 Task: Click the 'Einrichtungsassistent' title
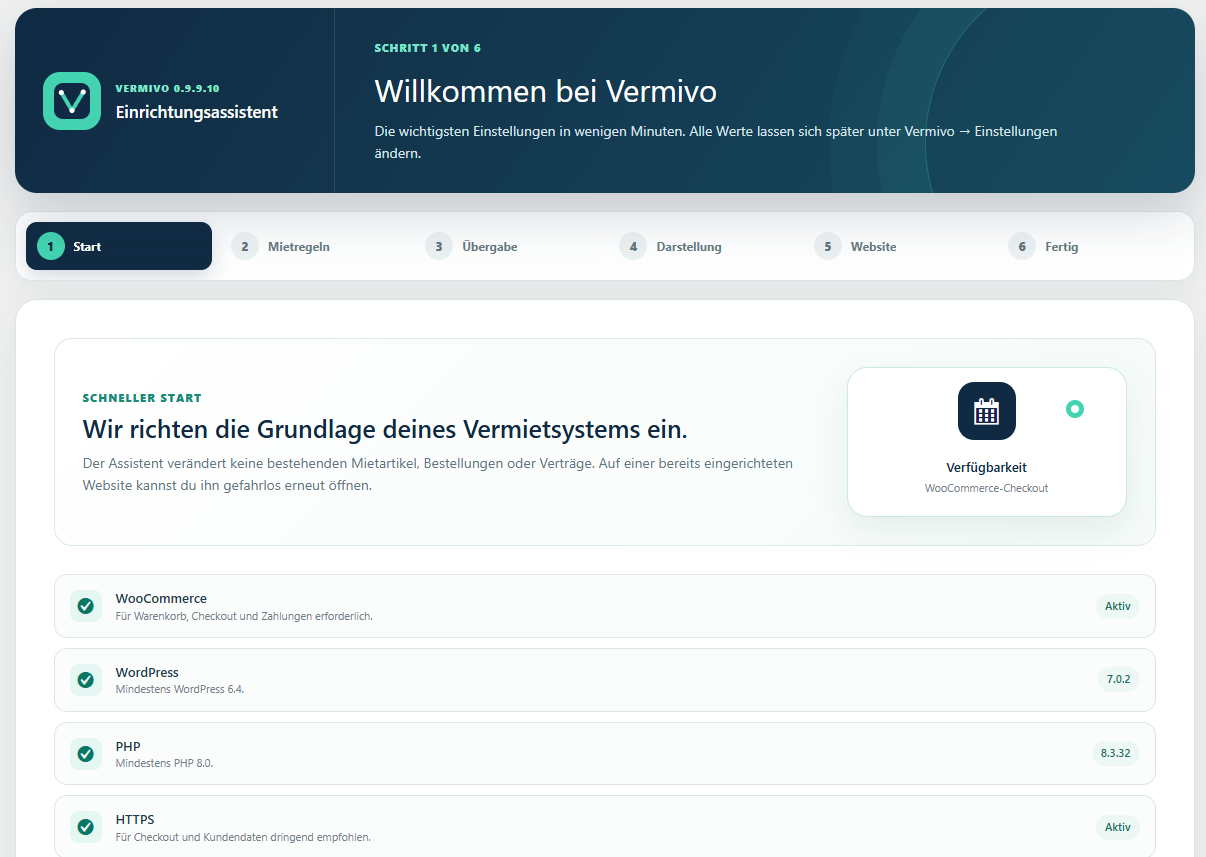197,112
